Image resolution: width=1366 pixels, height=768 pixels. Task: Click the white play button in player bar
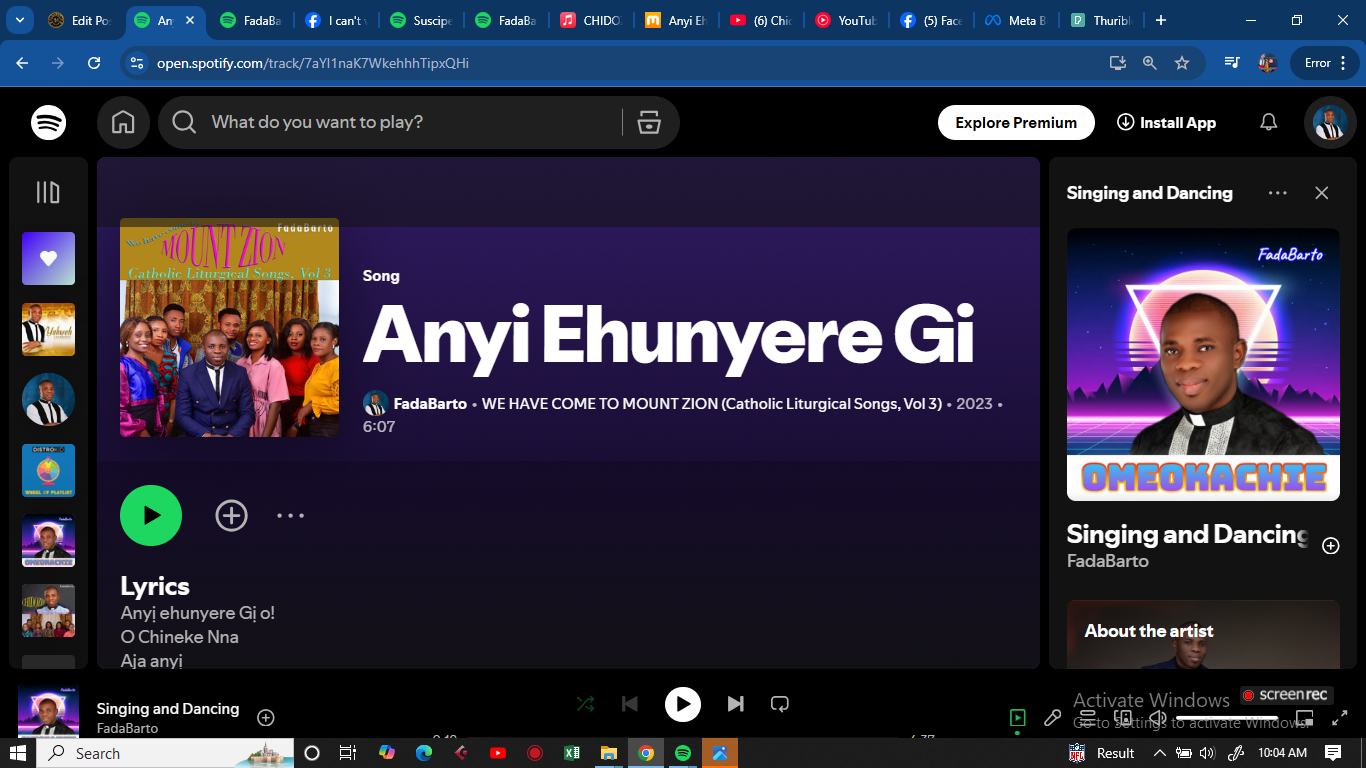point(683,705)
